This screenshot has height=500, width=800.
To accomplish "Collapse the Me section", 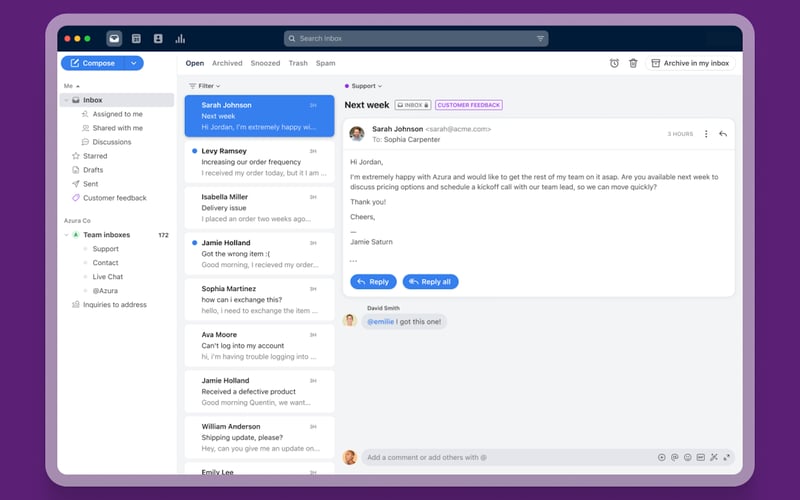I will 72,86.
